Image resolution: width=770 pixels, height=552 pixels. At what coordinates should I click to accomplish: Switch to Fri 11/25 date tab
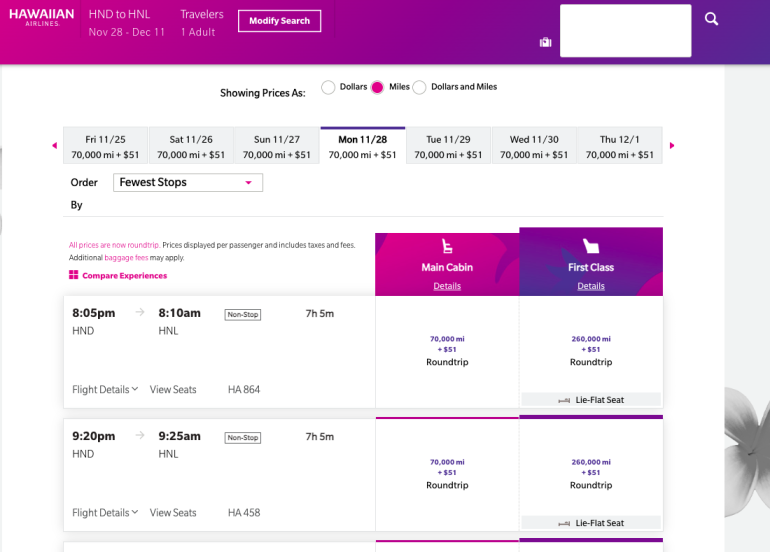tap(105, 147)
